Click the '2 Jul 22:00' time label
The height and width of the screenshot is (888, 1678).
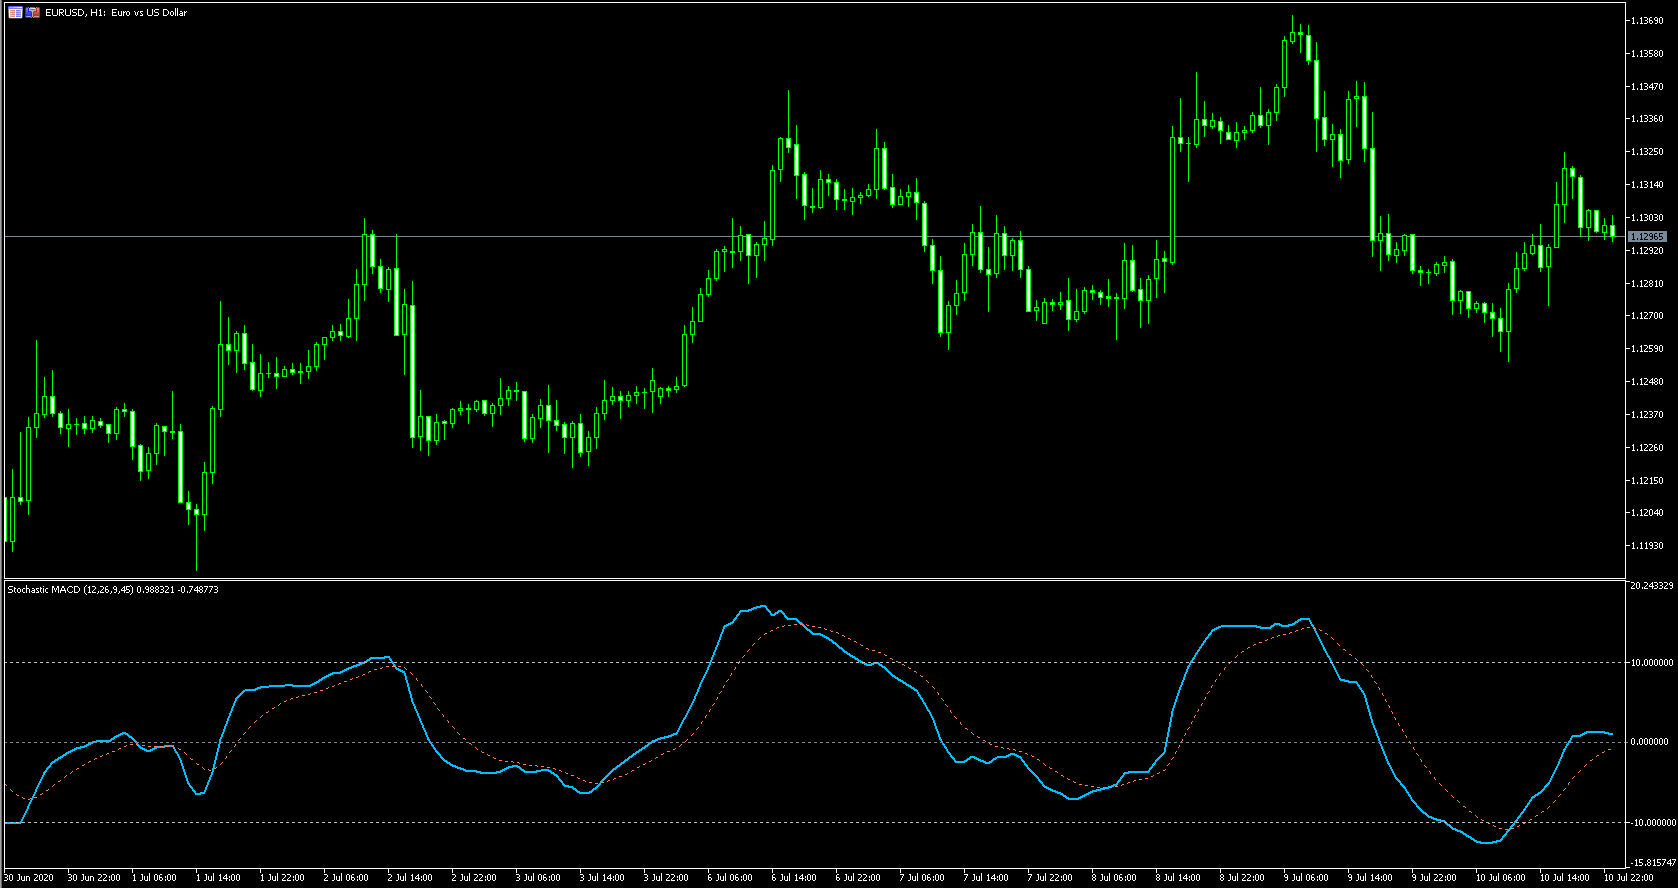(474, 878)
